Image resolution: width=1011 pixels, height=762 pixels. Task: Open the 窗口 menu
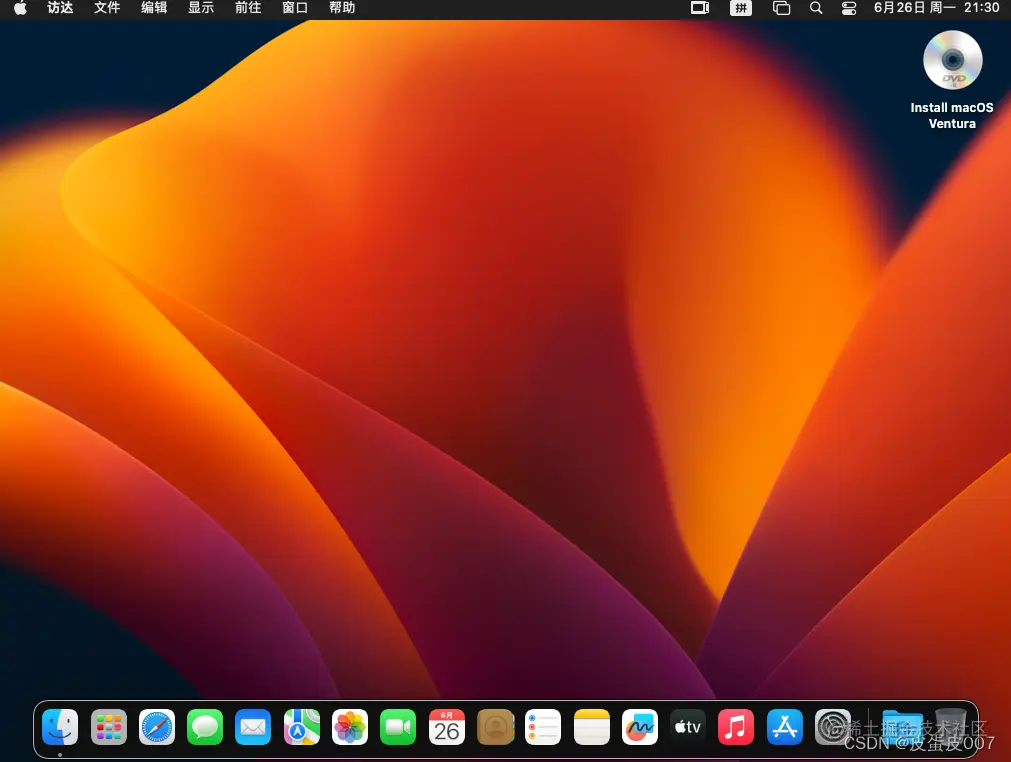click(x=295, y=8)
